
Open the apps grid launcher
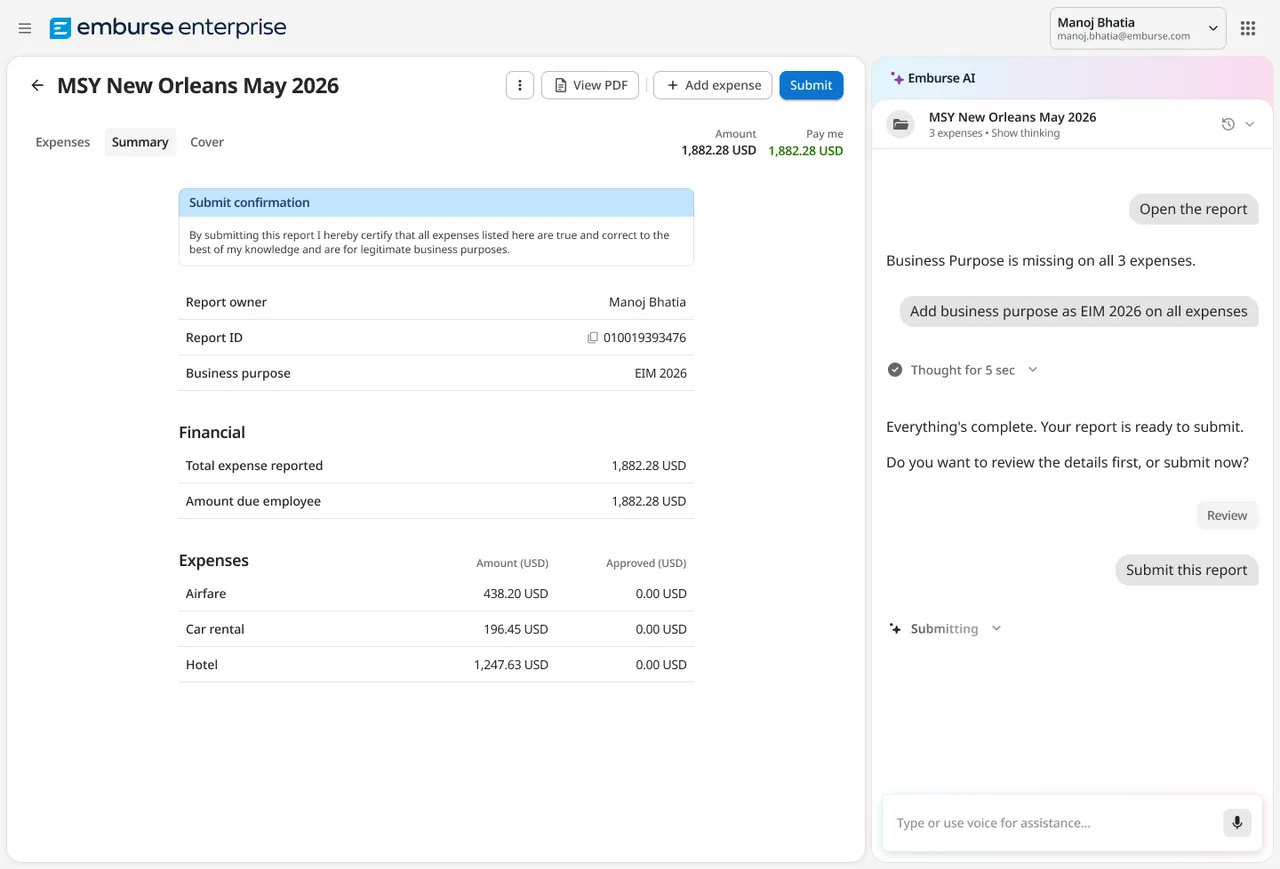1248,28
